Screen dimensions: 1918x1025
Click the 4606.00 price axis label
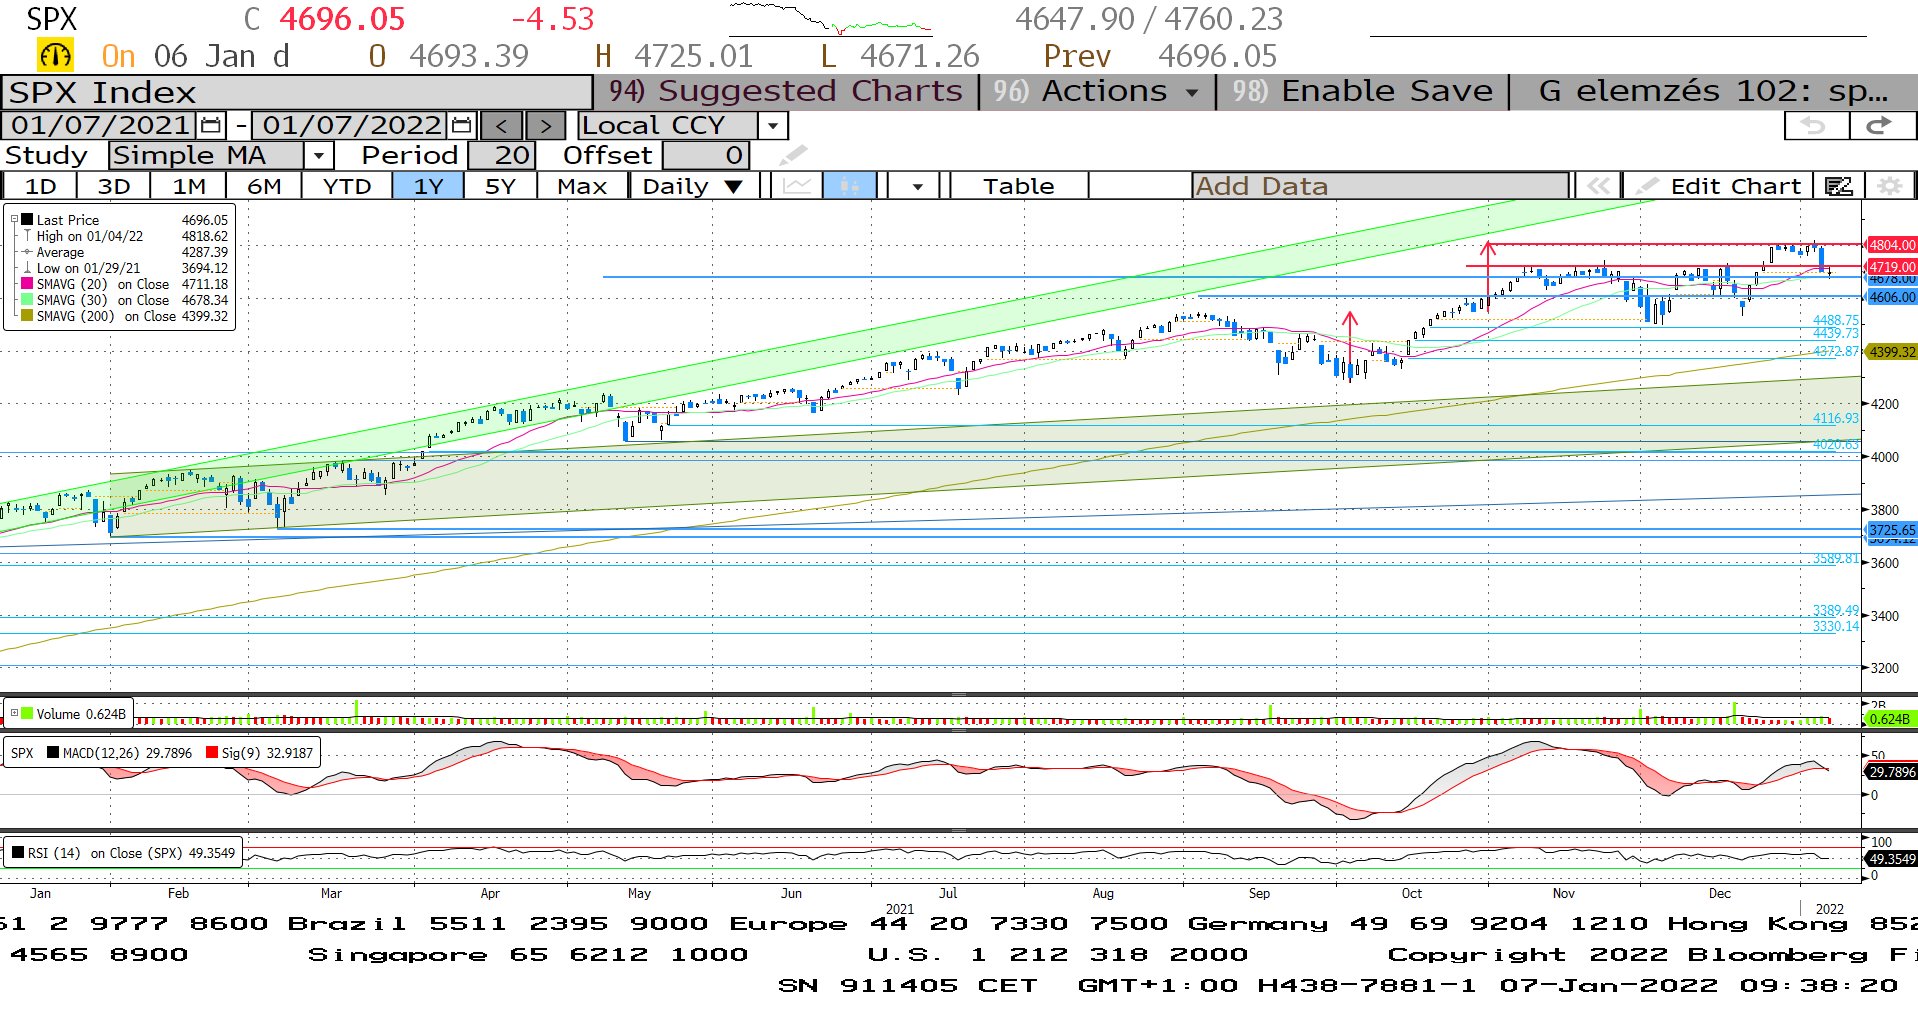[x=1892, y=297]
